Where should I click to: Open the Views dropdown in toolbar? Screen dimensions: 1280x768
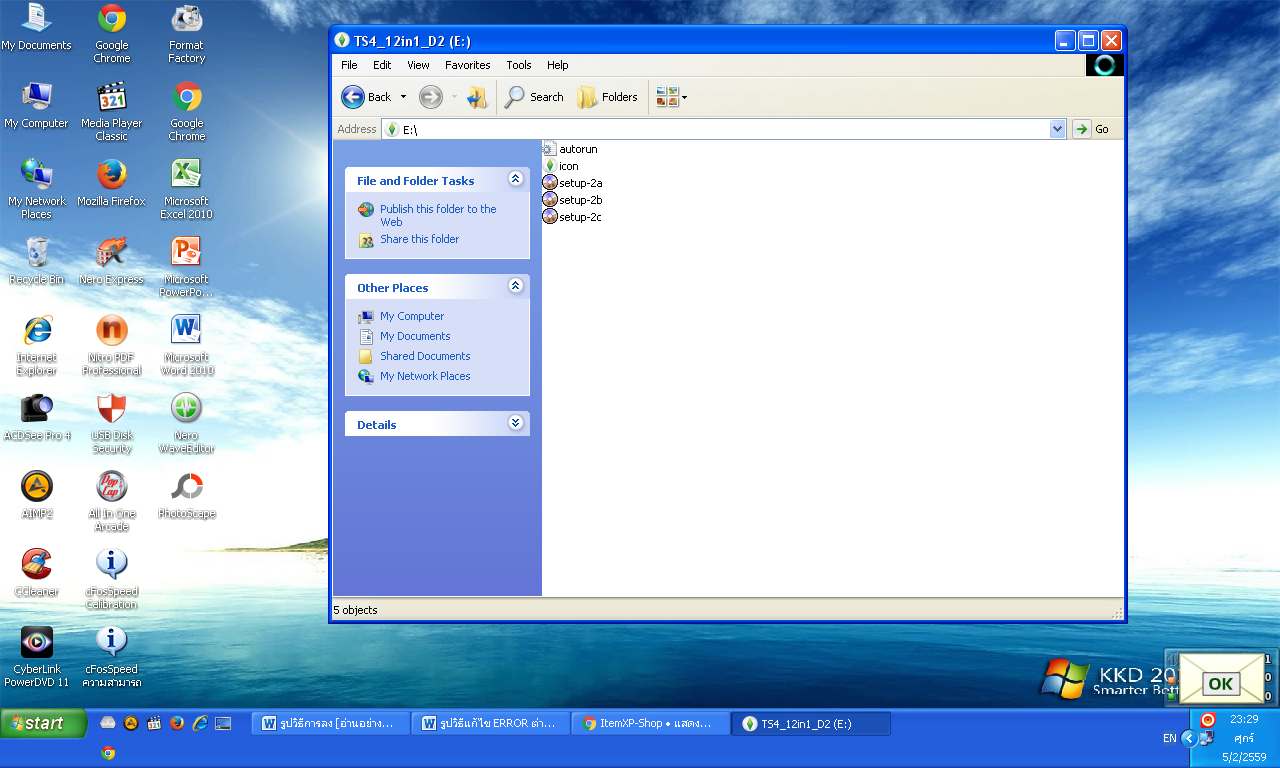671,97
